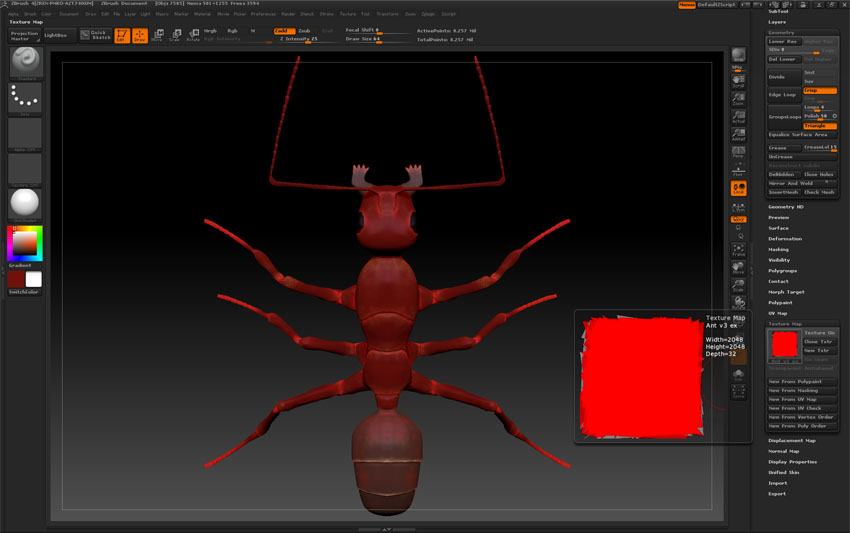
Task: Open the Texture menu
Action: (x=348, y=14)
